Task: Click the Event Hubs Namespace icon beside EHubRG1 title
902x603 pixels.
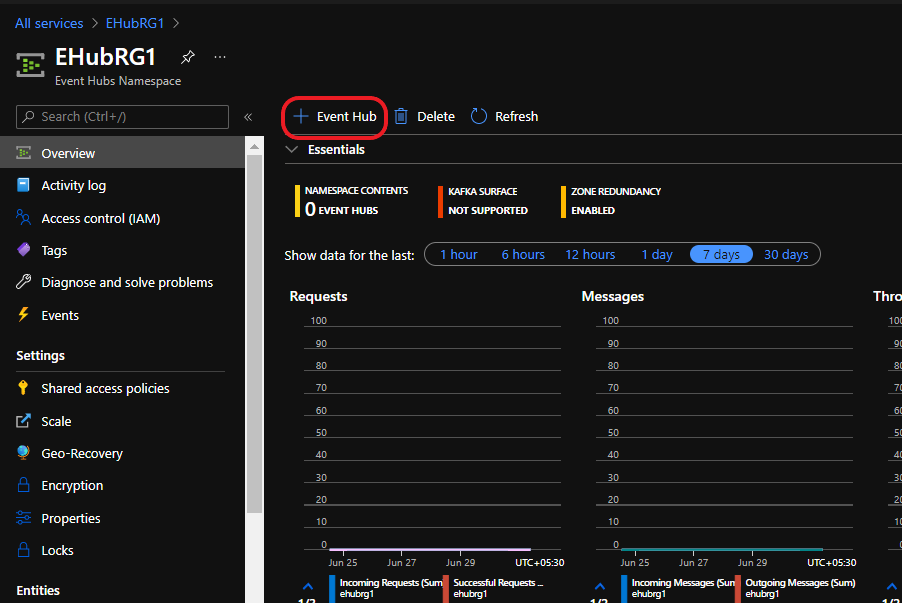Action: [30, 65]
